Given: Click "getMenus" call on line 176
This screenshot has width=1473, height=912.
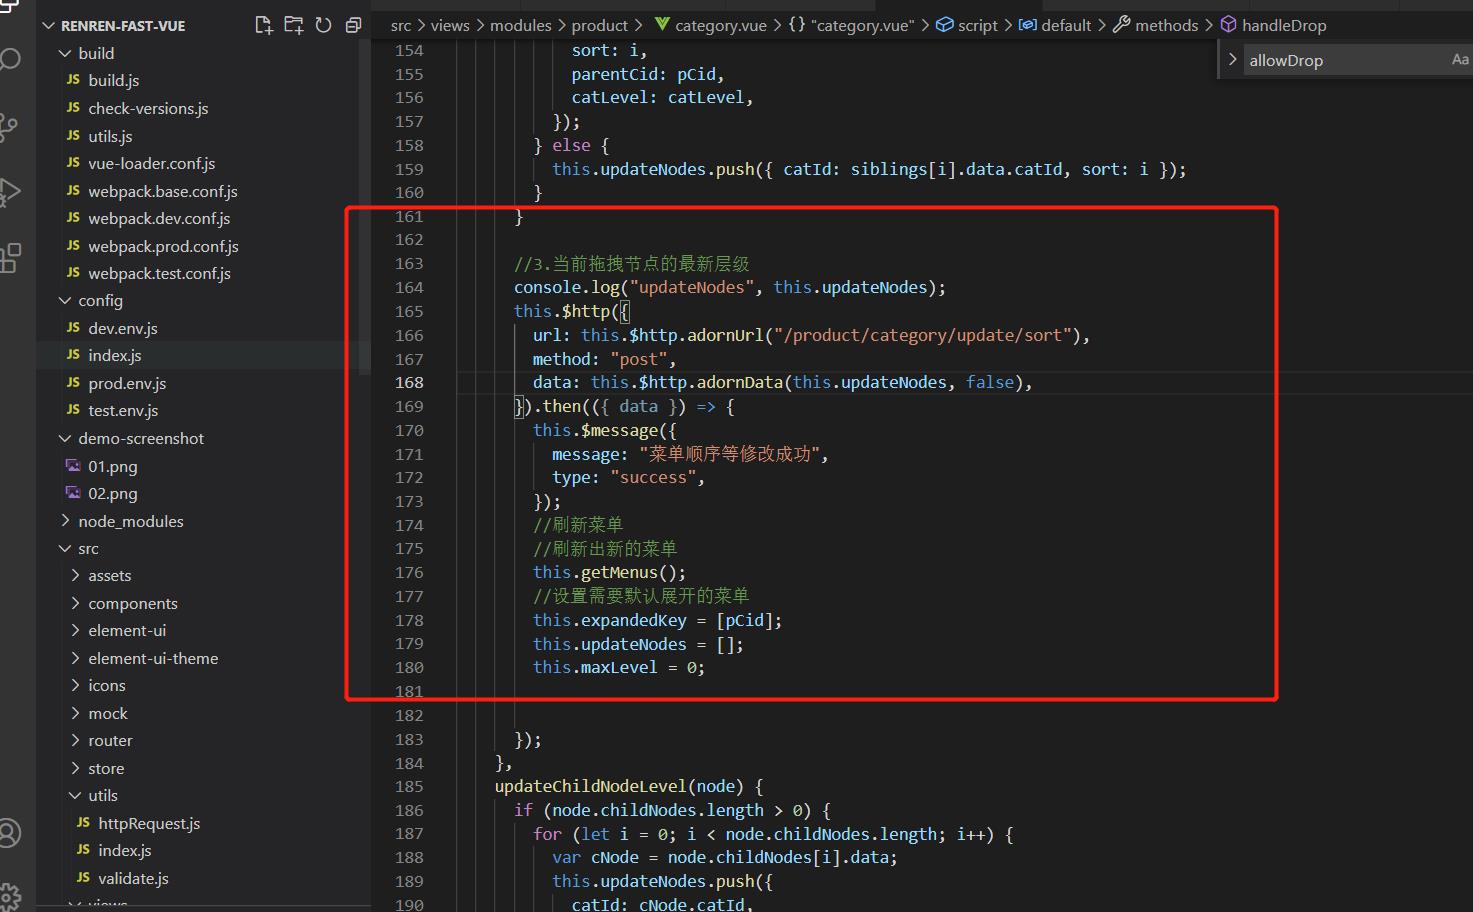Looking at the screenshot, I should click(x=619, y=572).
